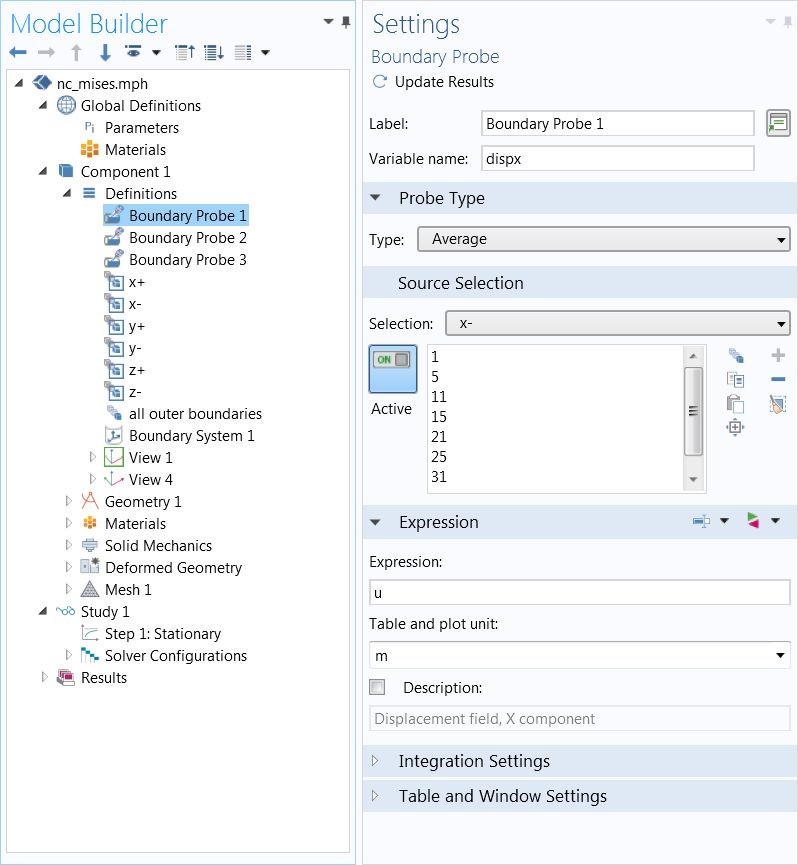The height and width of the screenshot is (865, 798).
Task: Click the Expand All tree icon
Action: pos(214,52)
